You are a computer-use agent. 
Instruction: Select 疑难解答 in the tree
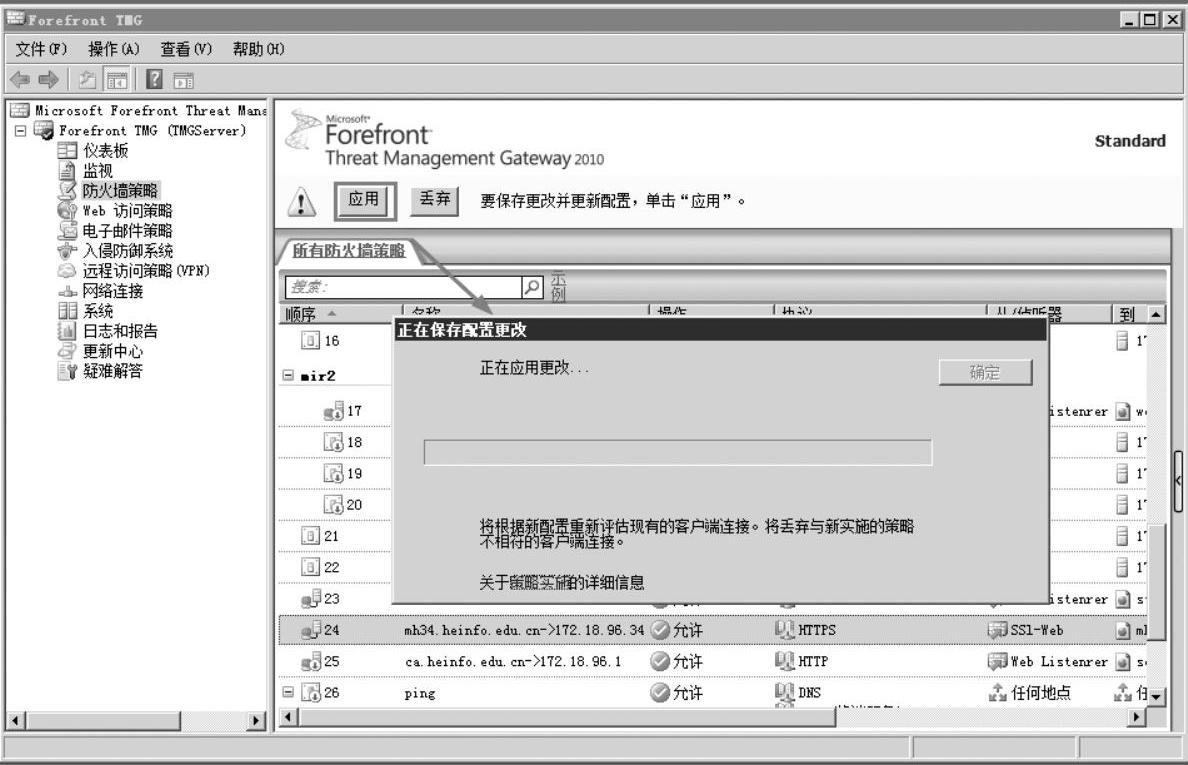click(x=112, y=371)
